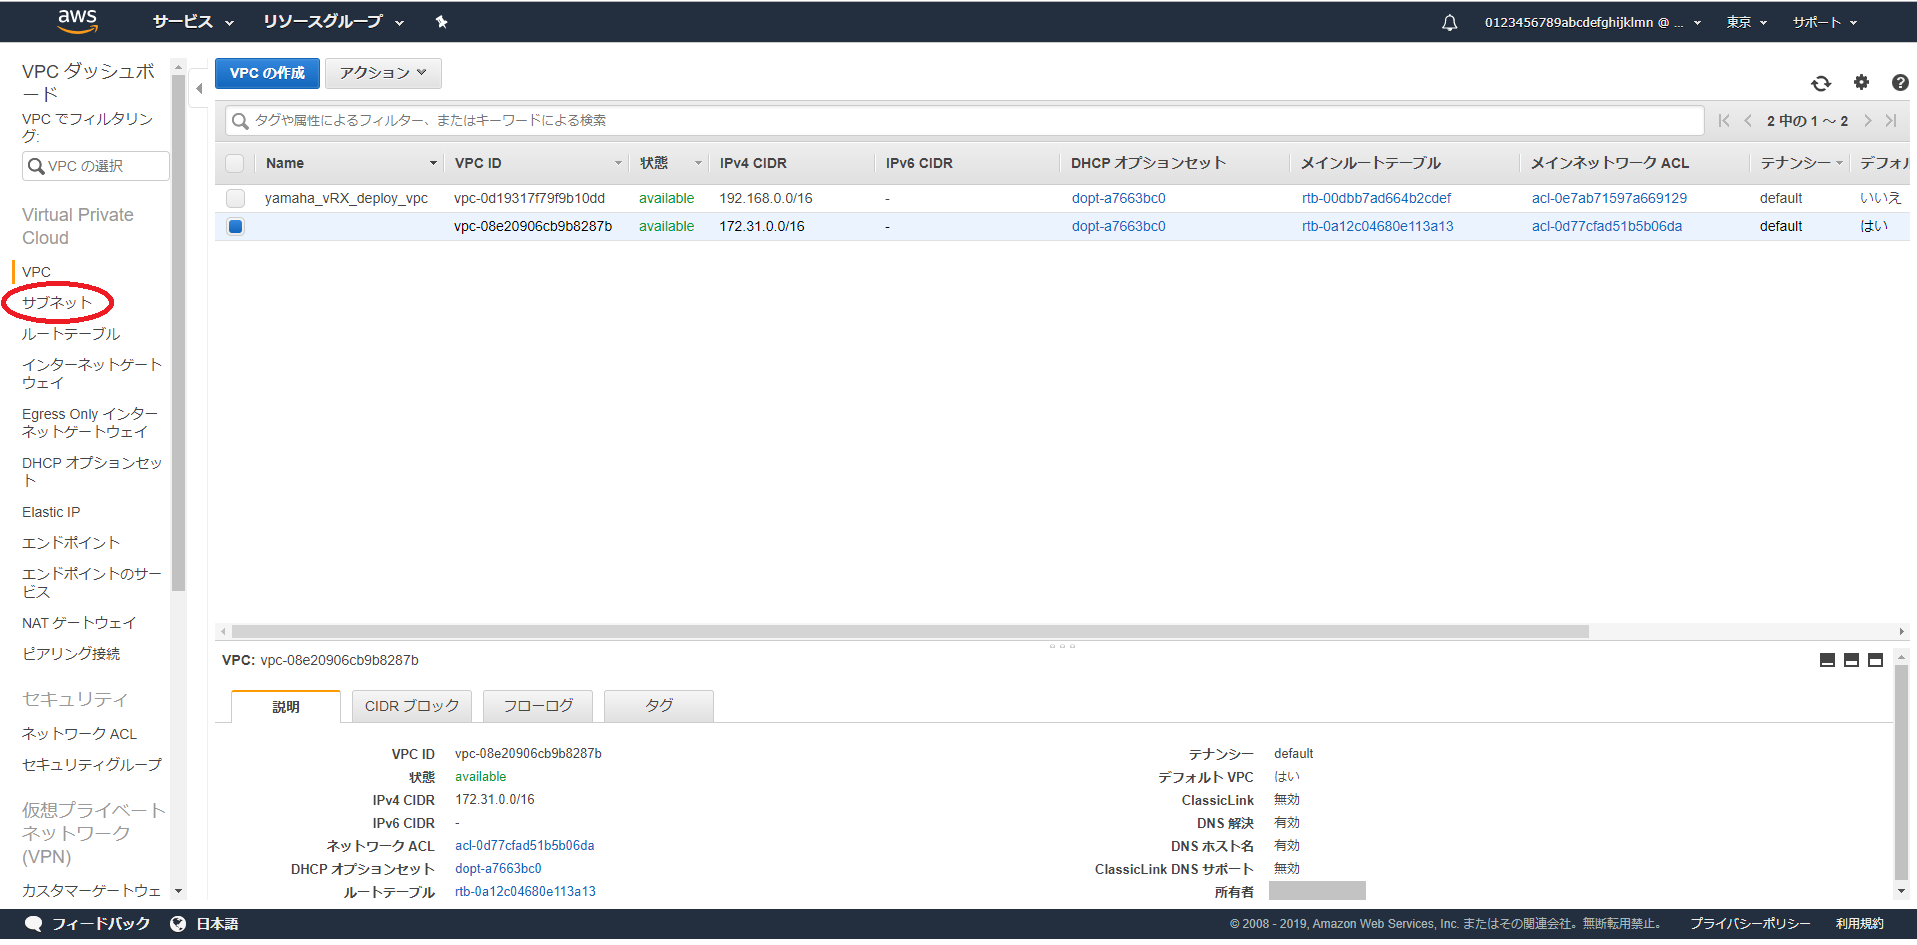Open the notifications bell icon
This screenshot has width=1917, height=945.
1449,22
